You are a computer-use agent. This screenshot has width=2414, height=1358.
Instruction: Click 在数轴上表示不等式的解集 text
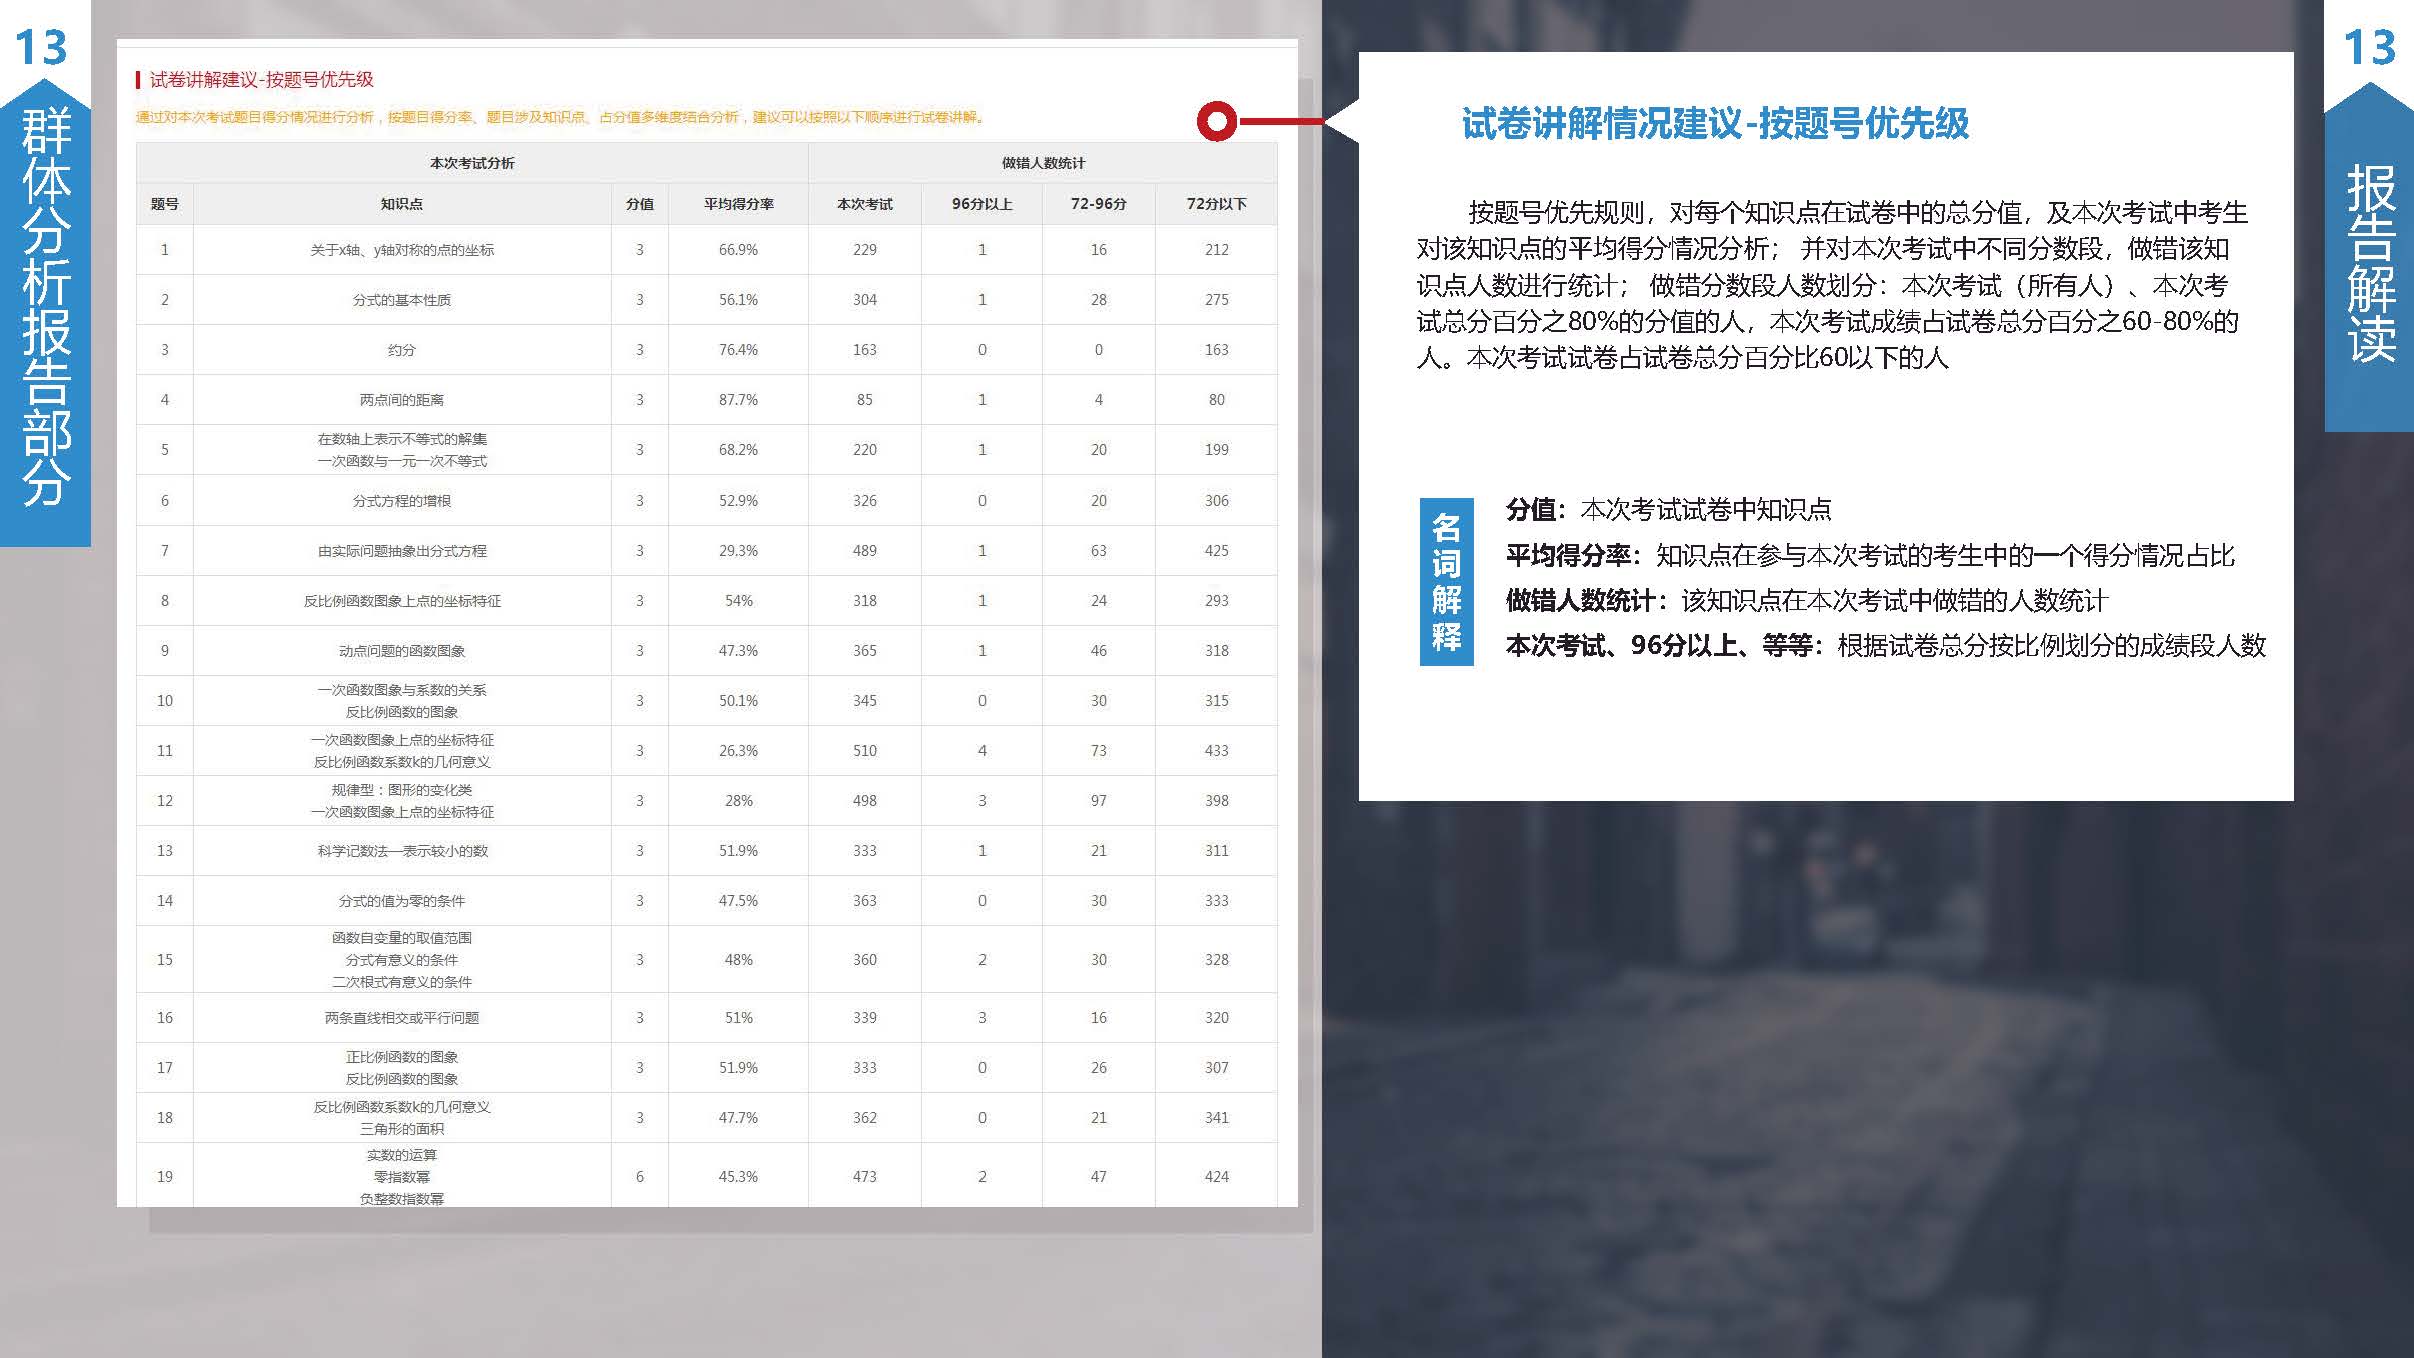pos(402,439)
